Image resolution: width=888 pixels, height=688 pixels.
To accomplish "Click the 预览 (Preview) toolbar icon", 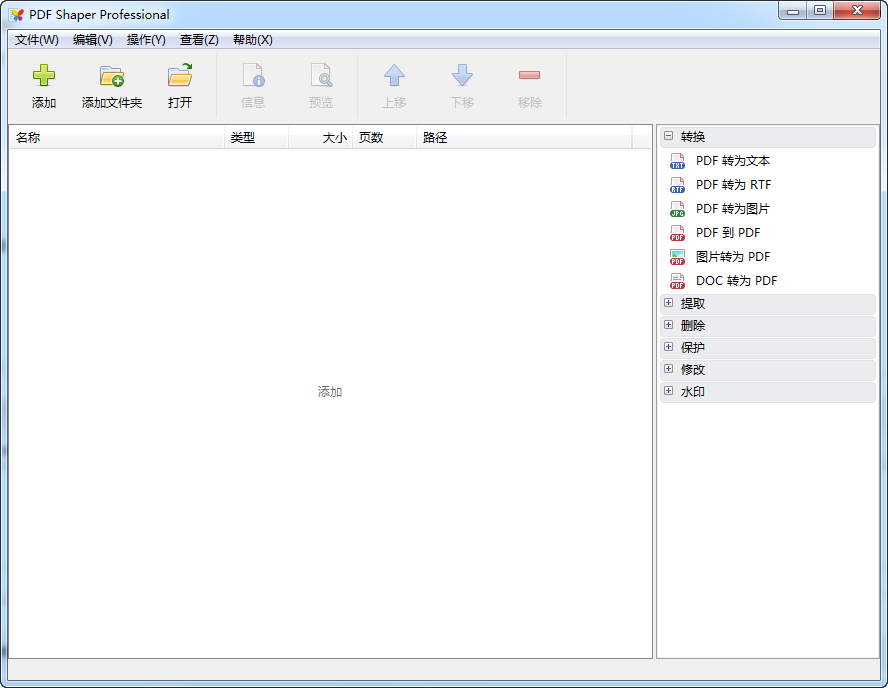I will pyautogui.click(x=322, y=85).
